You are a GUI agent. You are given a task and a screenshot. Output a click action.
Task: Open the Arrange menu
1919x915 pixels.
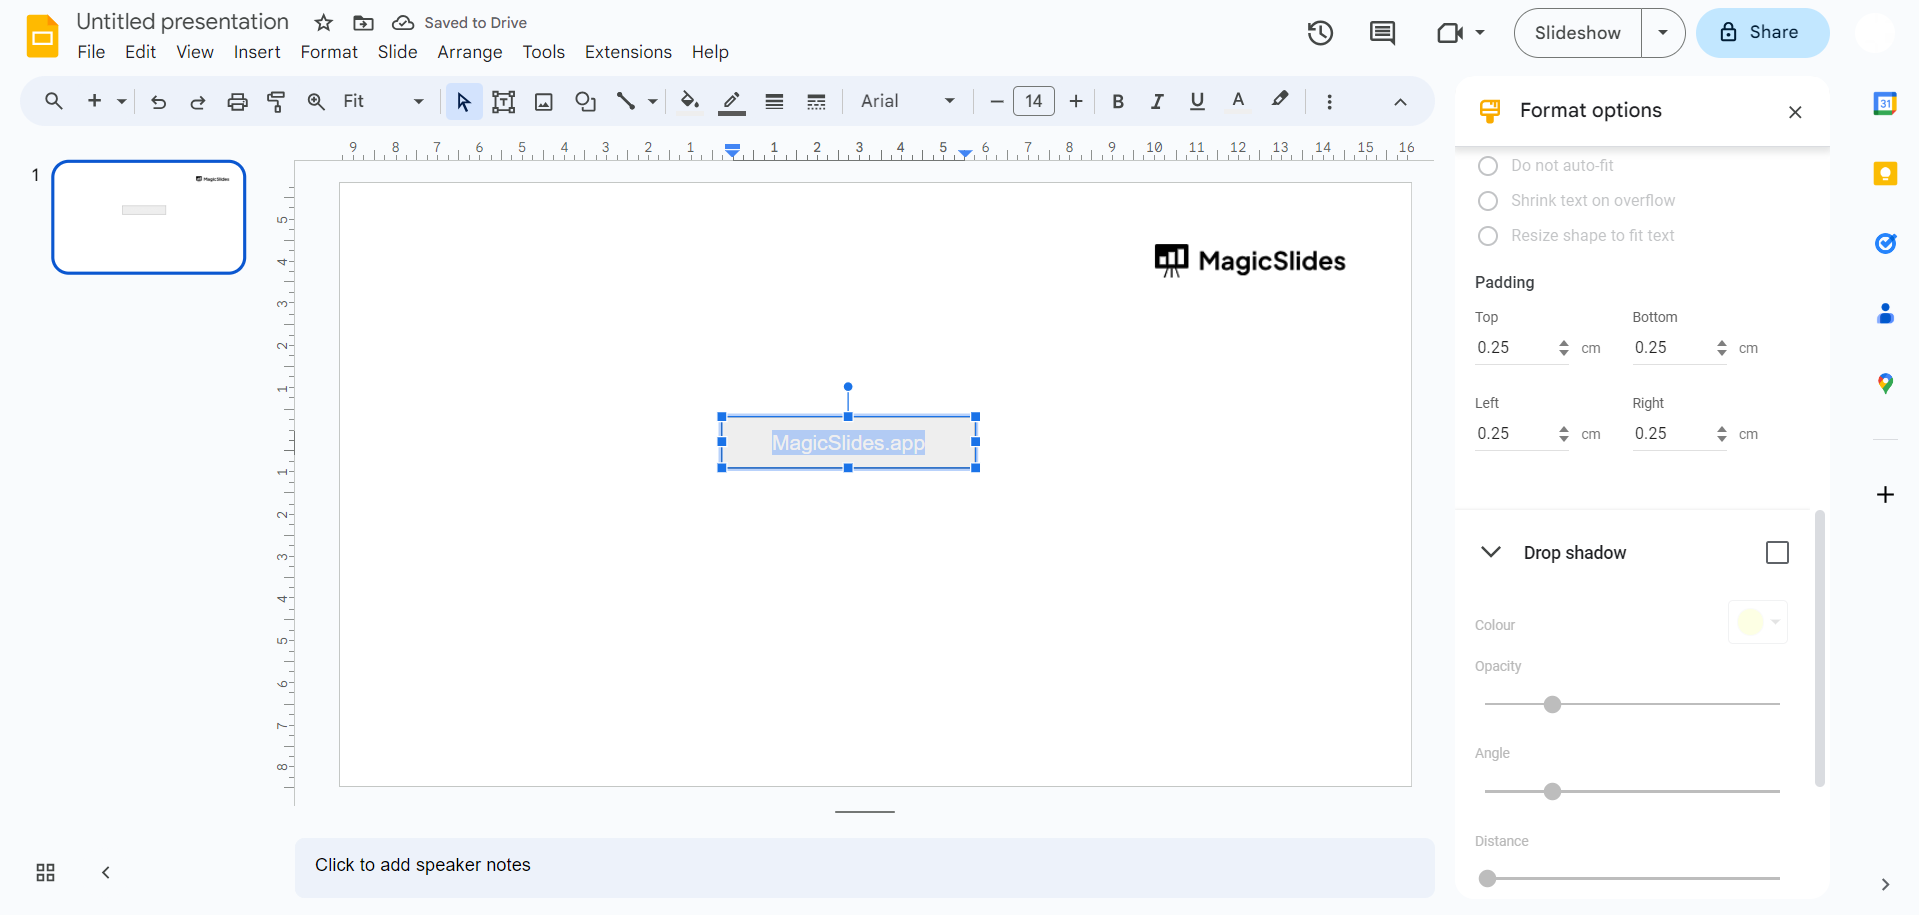[x=470, y=52]
